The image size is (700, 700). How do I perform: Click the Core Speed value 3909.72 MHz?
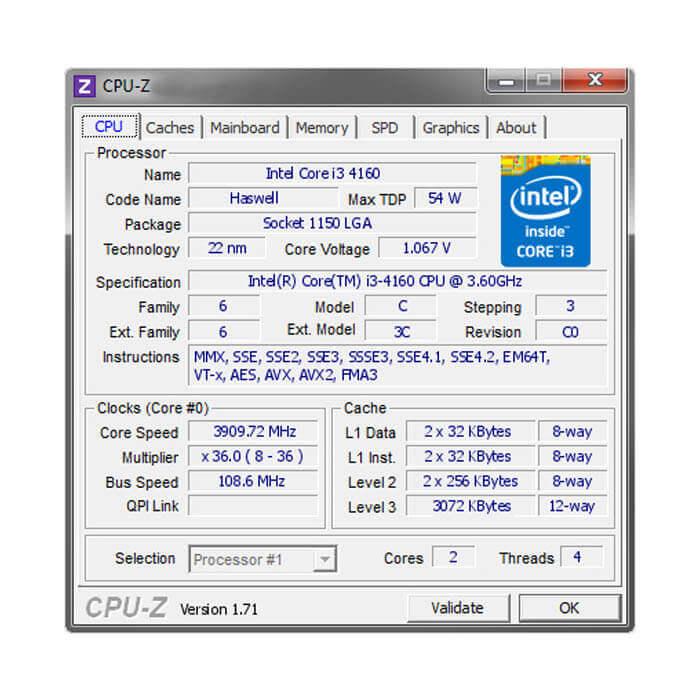253,432
